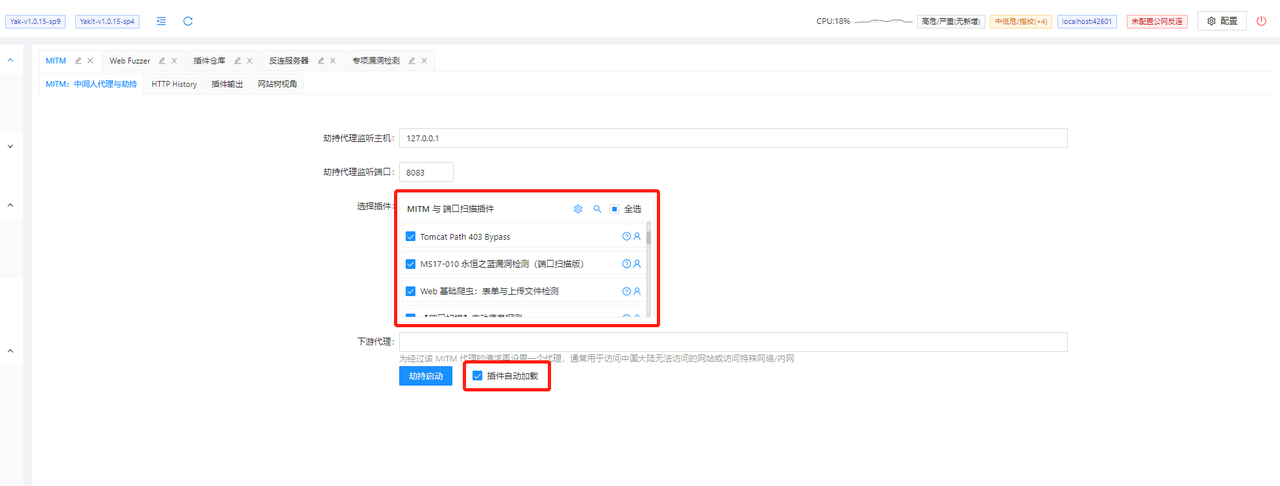Image resolution: width=1280 pixels, height=486 pixels.
Task: Click the refresh icon in the top bar
Action: (188, 21)
